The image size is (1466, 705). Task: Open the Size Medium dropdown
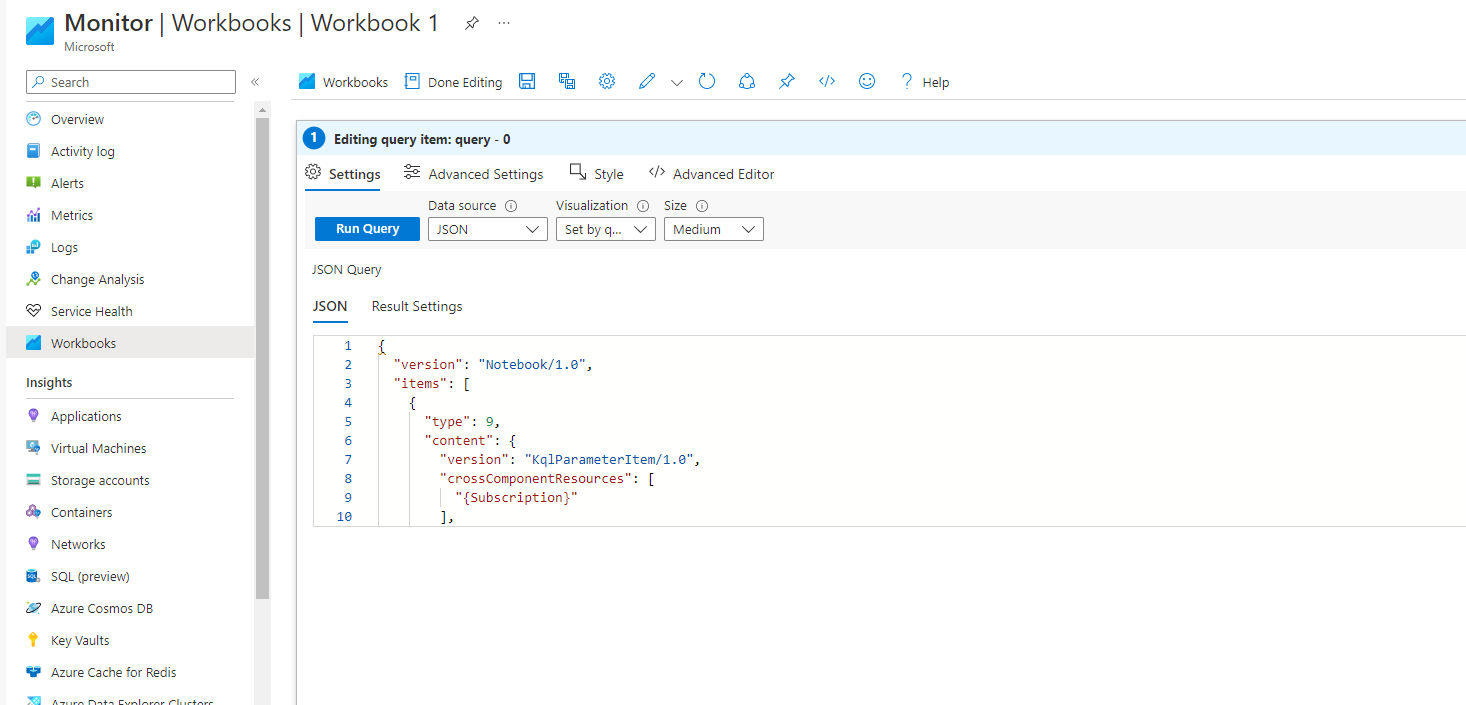(714, 229)
